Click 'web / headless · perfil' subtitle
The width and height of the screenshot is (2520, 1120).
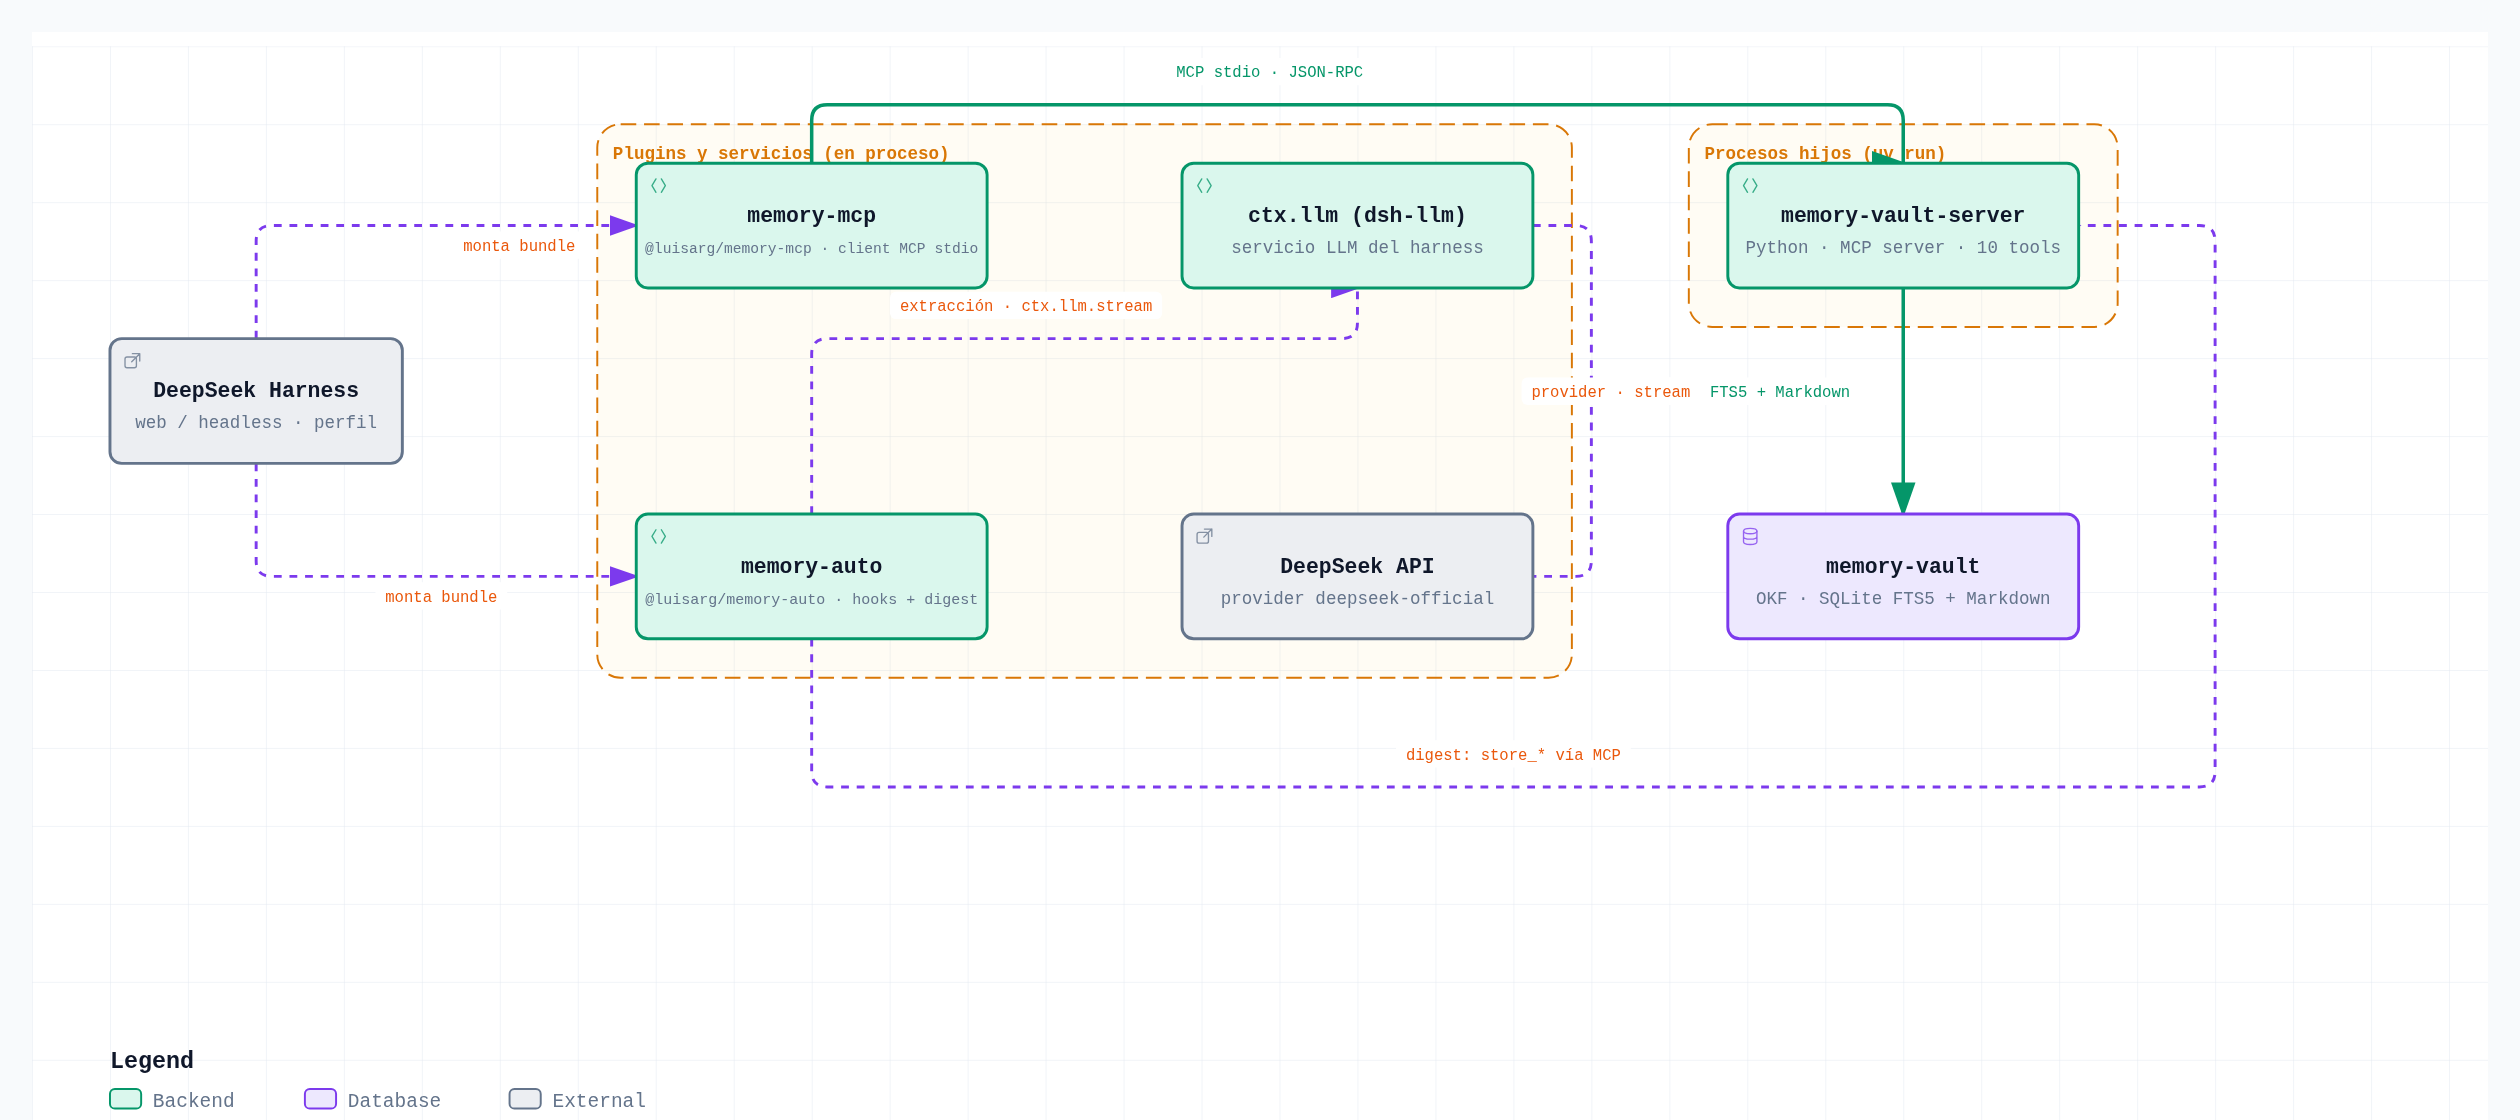pos(256,423)
